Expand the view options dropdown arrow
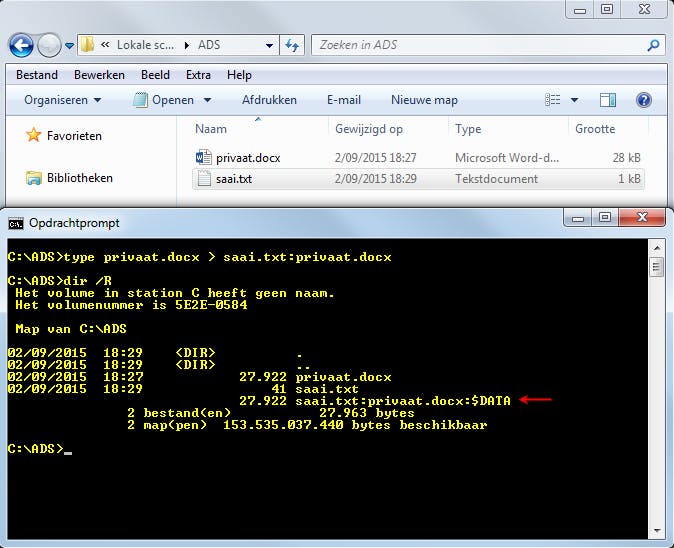The height and width of the screenshot is (548, 674). pos(574,100)
